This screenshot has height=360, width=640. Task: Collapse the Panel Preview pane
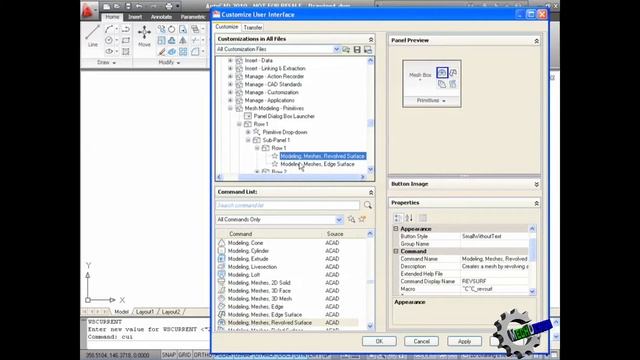(x=536, y=41)
